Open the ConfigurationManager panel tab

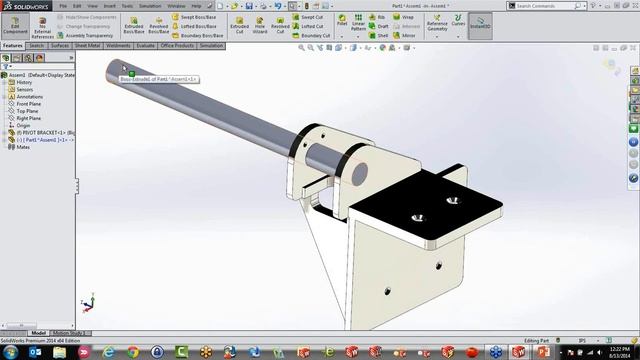[x=28, y=58]
